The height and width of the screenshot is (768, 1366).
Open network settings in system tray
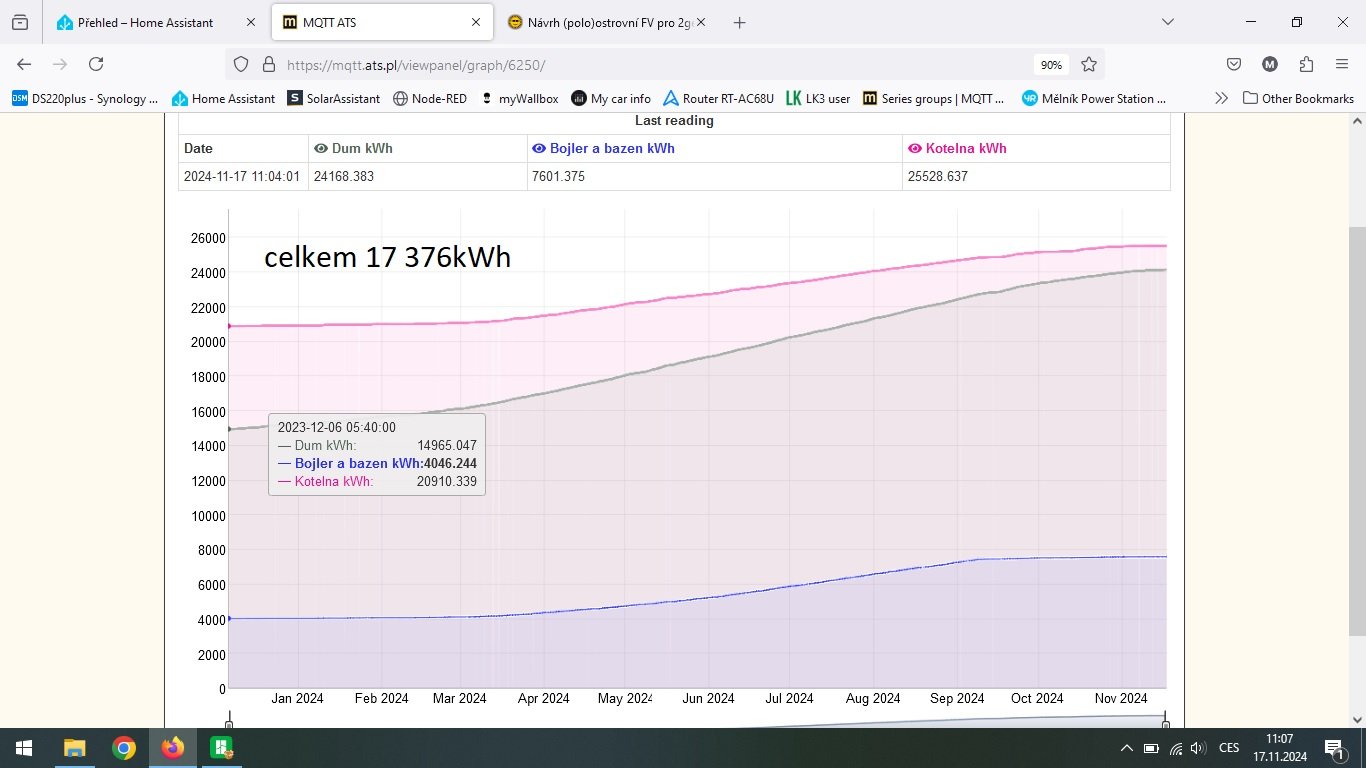point(1176,748)
